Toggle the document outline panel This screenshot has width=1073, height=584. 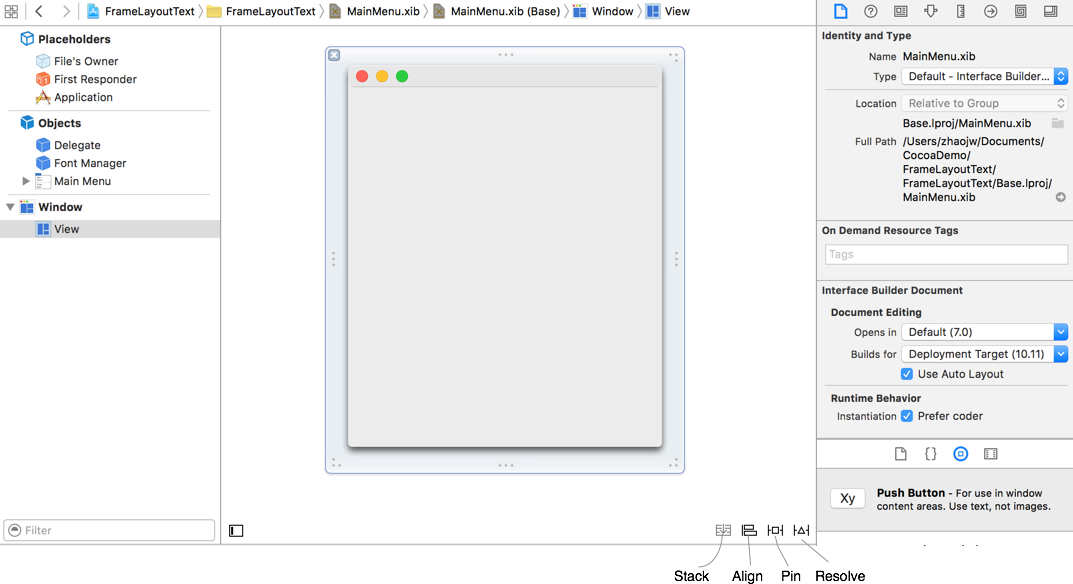[236, 530]
